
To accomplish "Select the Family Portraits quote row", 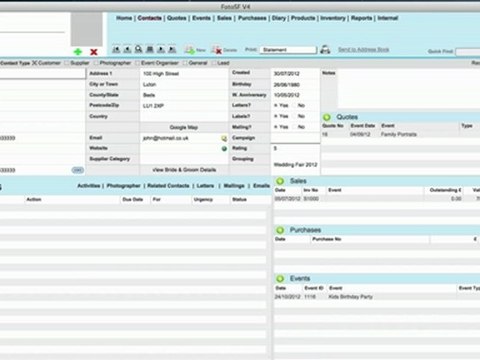I will 400,134.
